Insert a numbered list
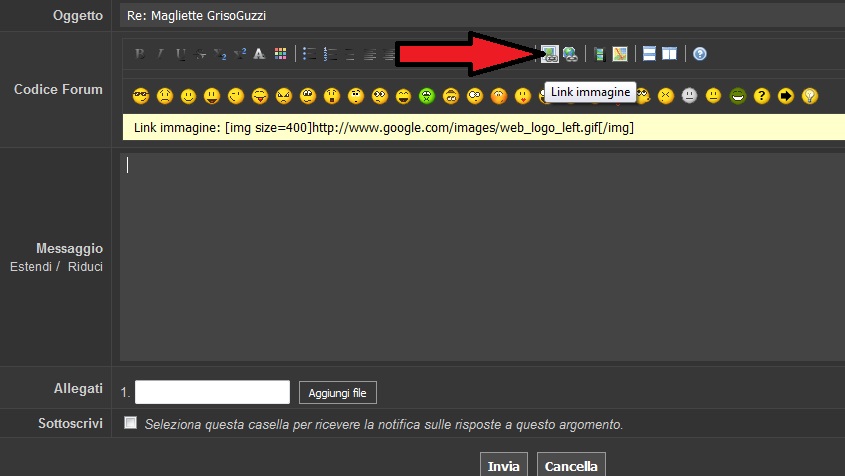 point(330,54)
